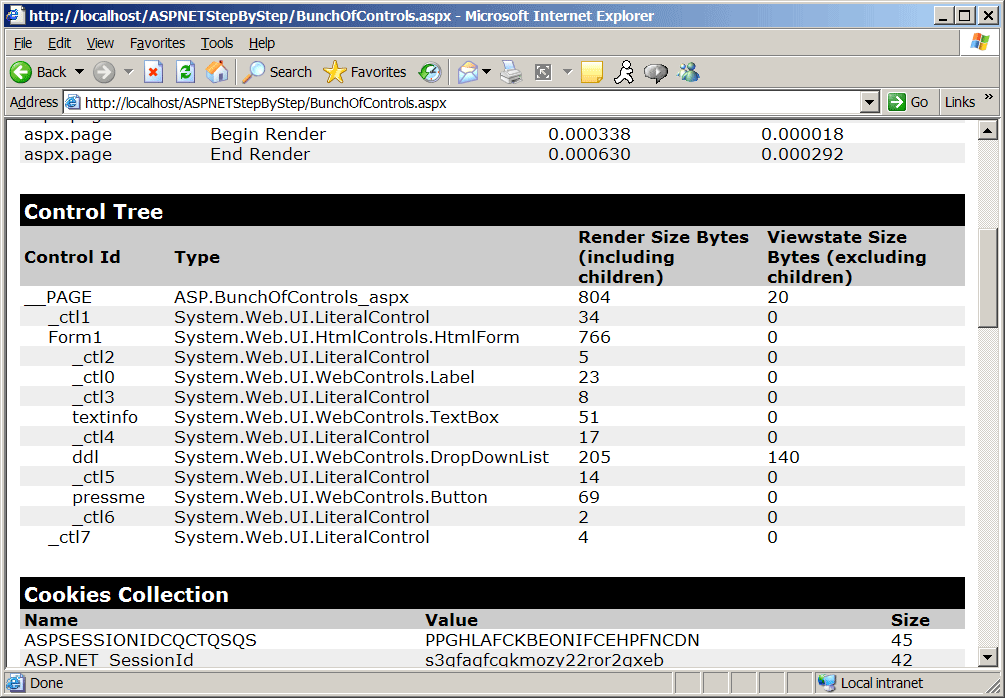Open the View menu
This screenshot has height=698, width=1005.
[x=100, y=43]
